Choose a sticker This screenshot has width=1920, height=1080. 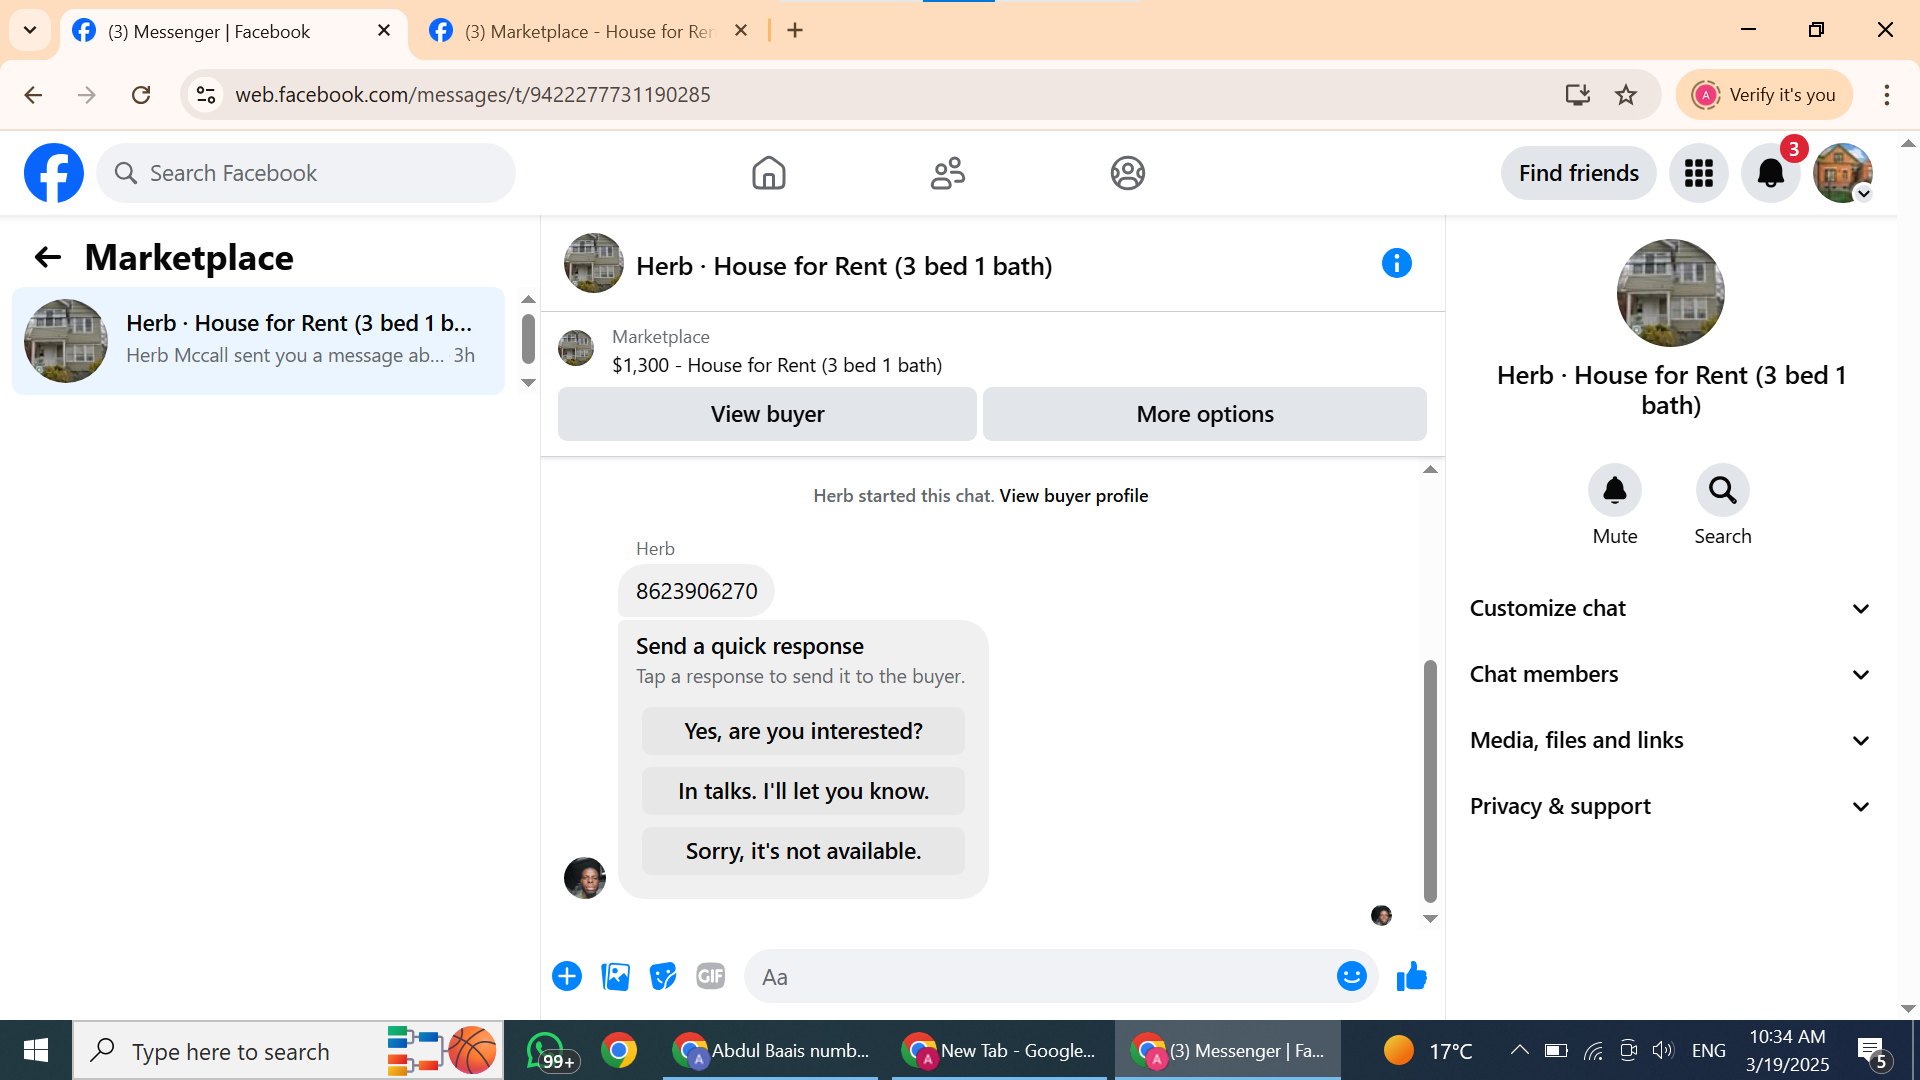(x=663, y=976)
